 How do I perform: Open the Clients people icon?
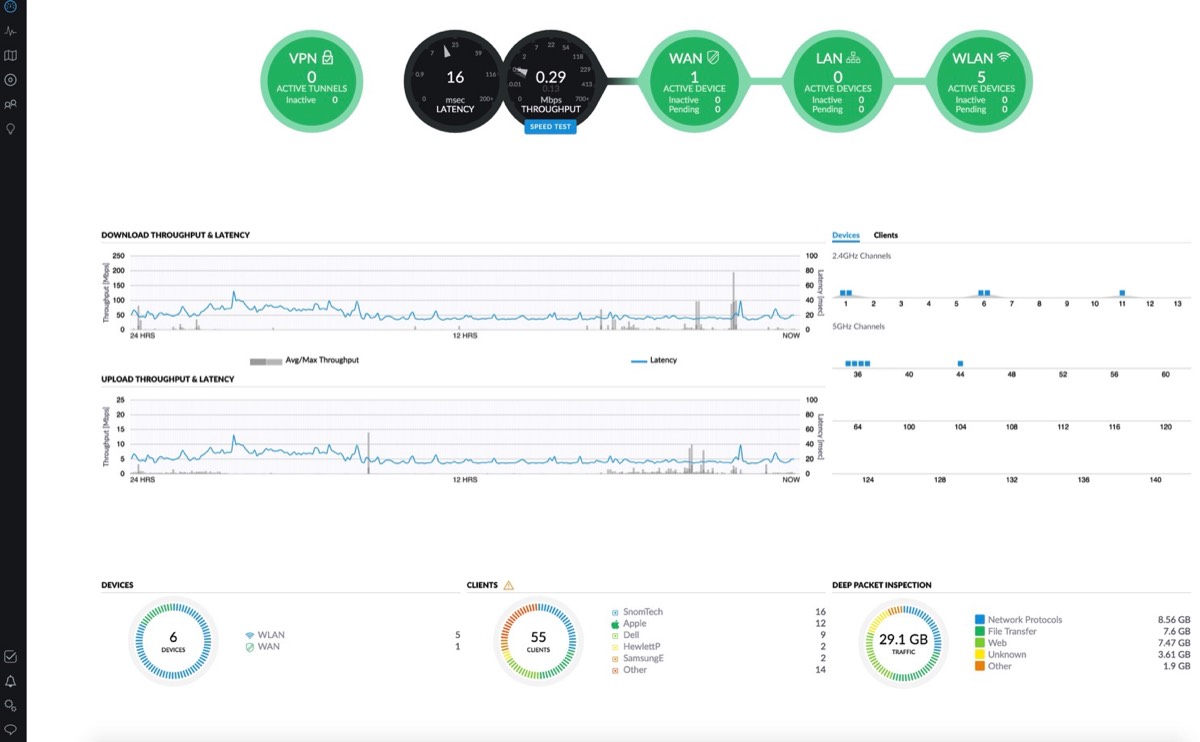pyautogui.click(x=11, y=104)
